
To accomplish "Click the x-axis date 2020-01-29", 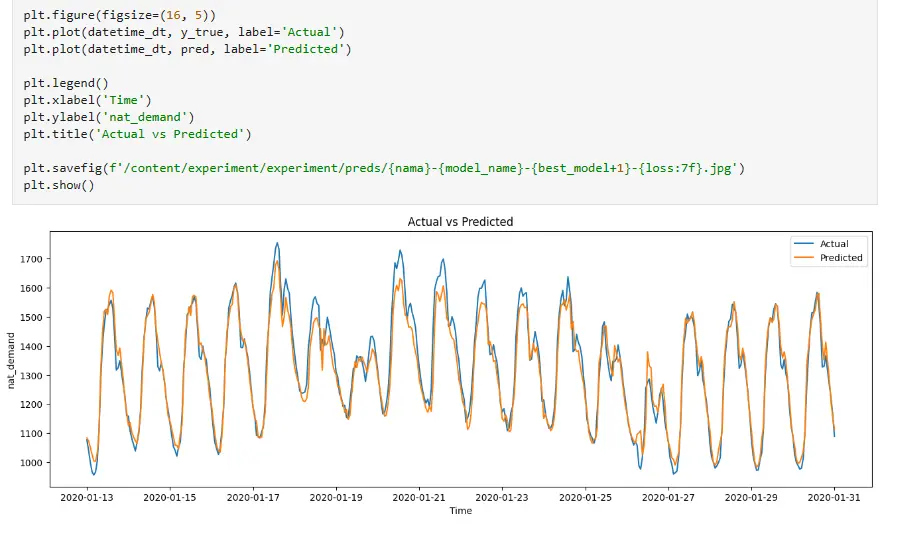I will (751, 497).
